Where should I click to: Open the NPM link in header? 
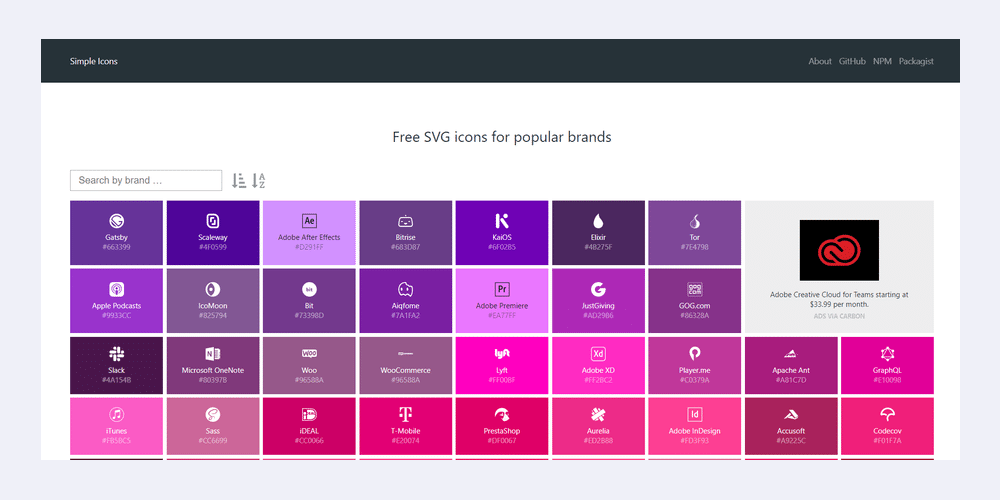[882, 61]
